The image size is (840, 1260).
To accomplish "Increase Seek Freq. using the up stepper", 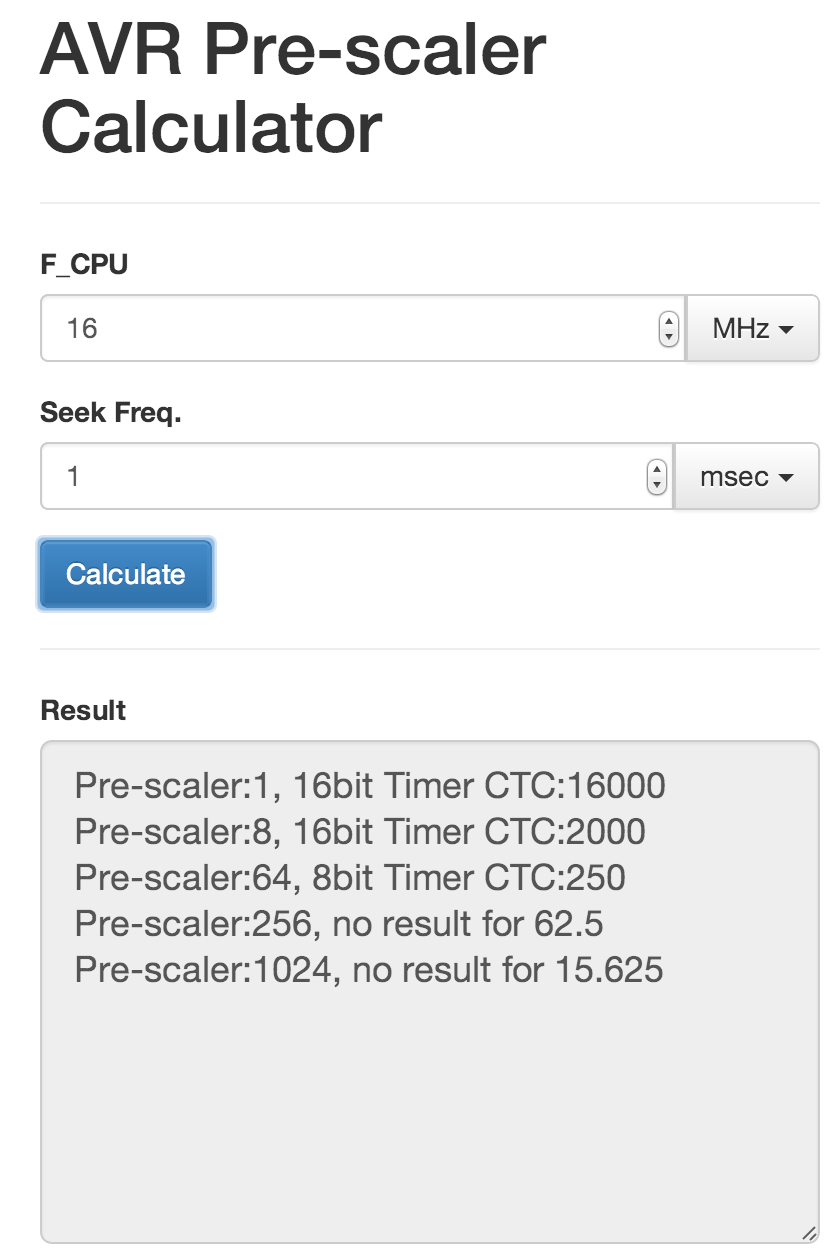I will pos(656,469).
